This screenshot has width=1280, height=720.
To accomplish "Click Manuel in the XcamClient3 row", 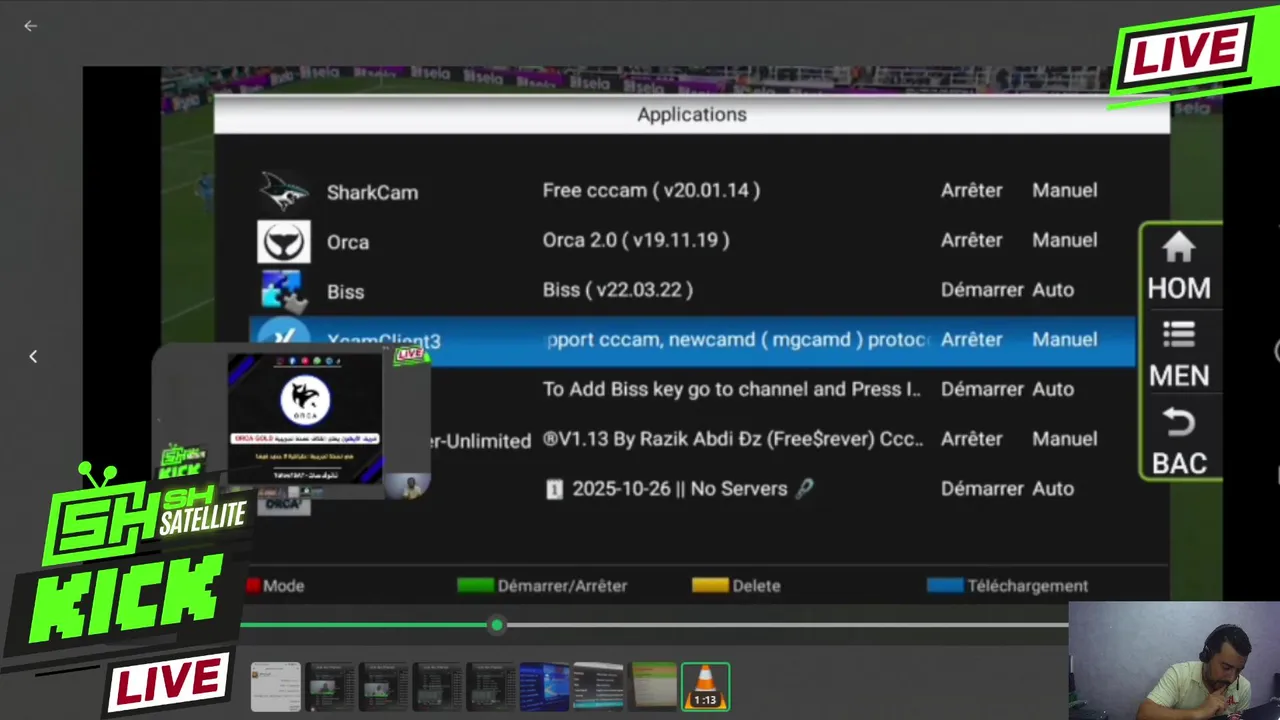I will 1064,340.
